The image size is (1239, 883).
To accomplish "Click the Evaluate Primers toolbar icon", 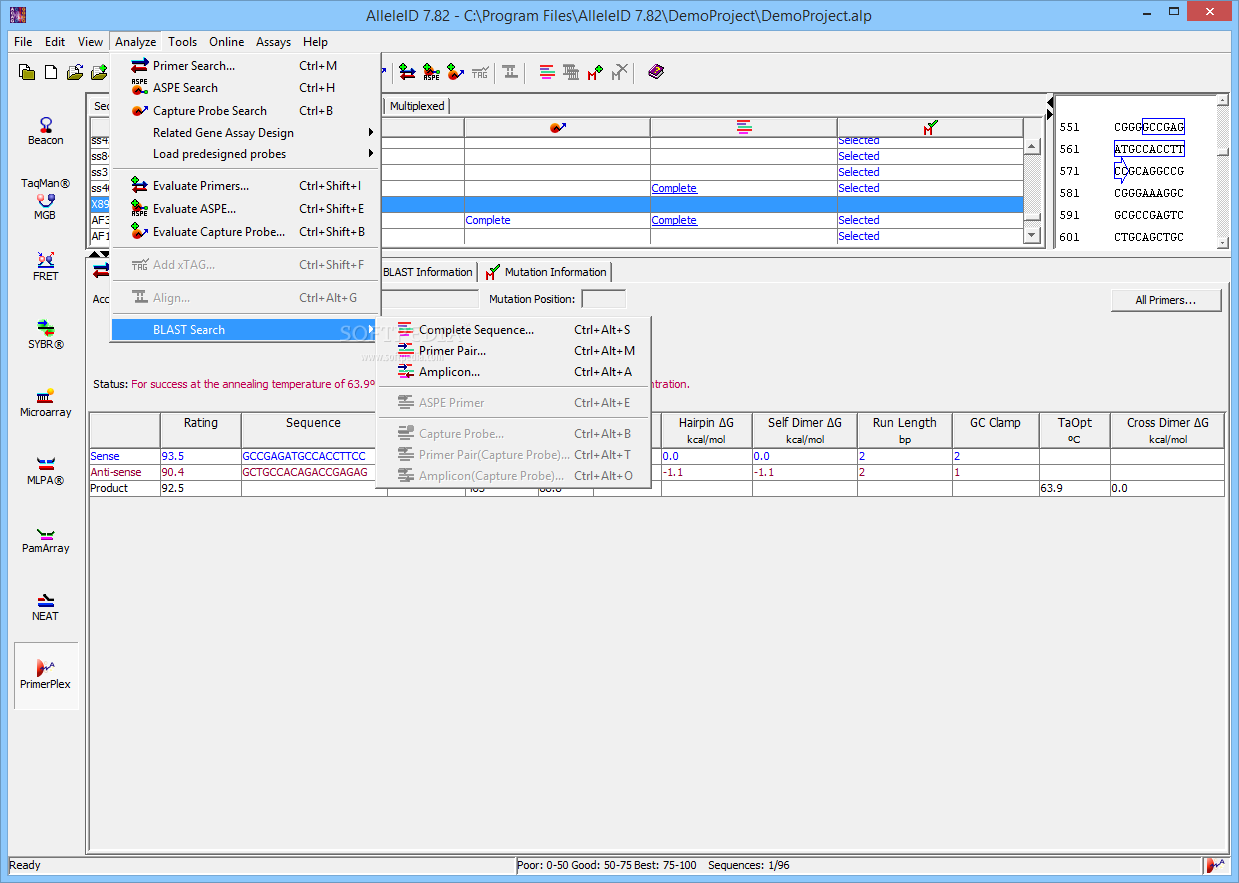I will [x=407, y=72].
